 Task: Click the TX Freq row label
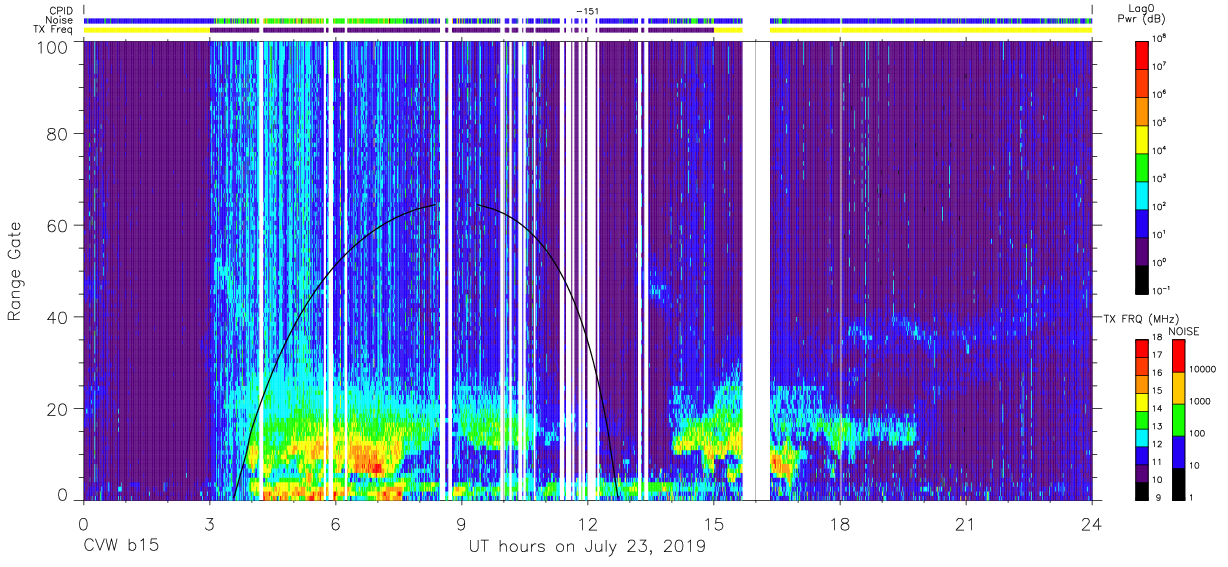[x=52, y=30]
